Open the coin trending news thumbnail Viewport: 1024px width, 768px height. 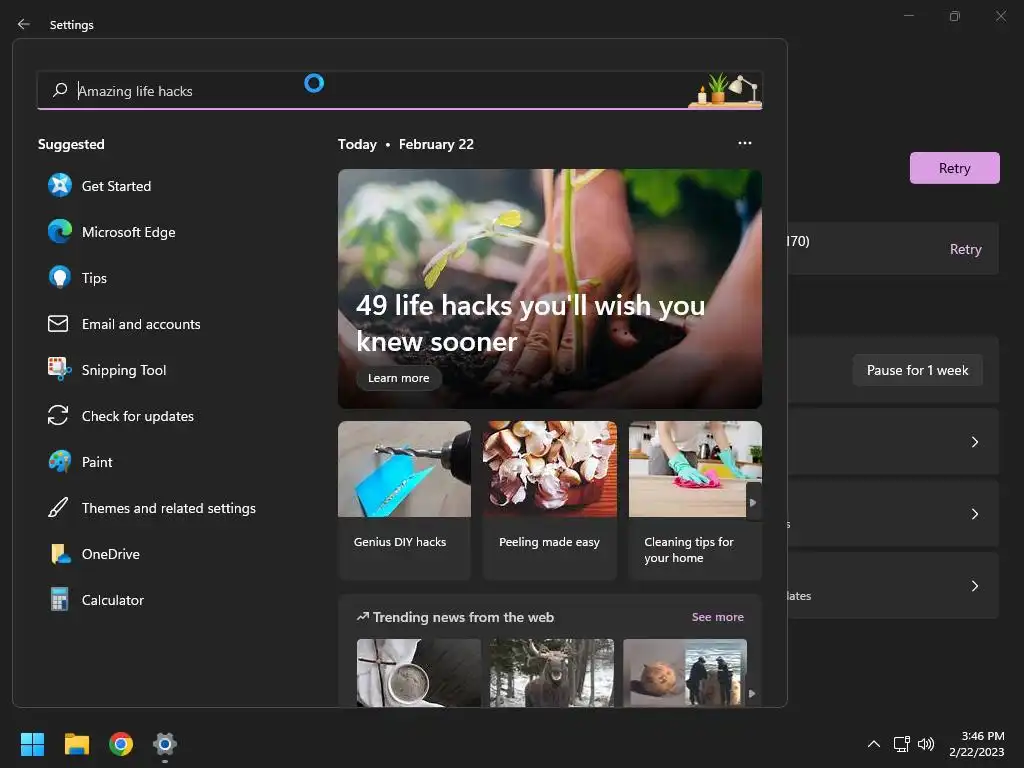coord(419,672)
